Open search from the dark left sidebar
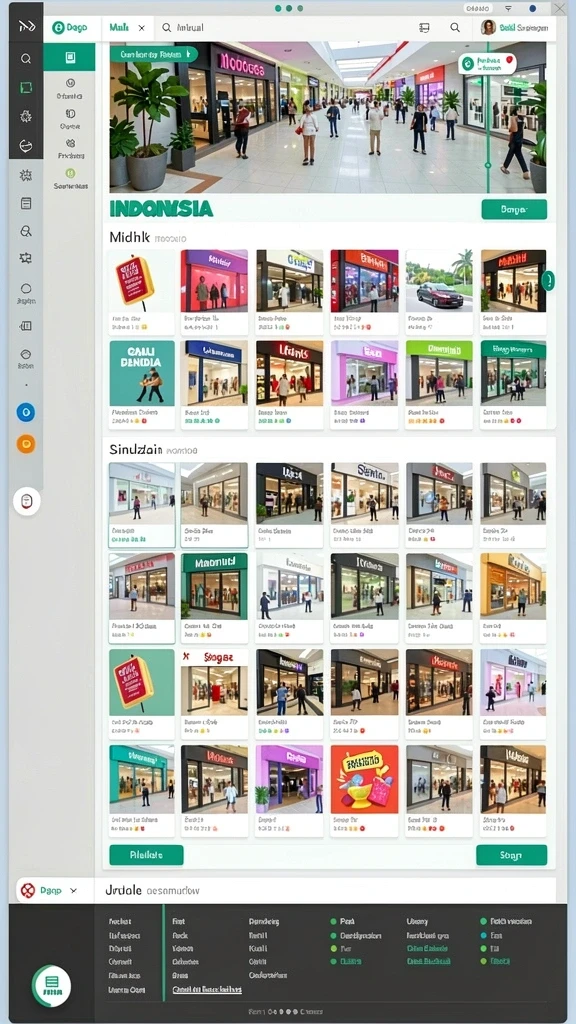576x1024 pixels. [x=26, y=59]
